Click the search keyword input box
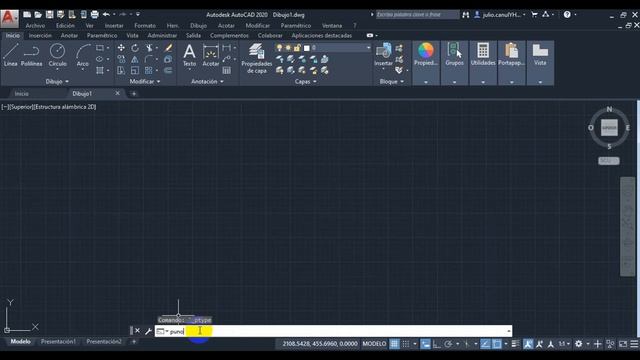Viewport: 640px width, 360px height. [x=418, y=15]
